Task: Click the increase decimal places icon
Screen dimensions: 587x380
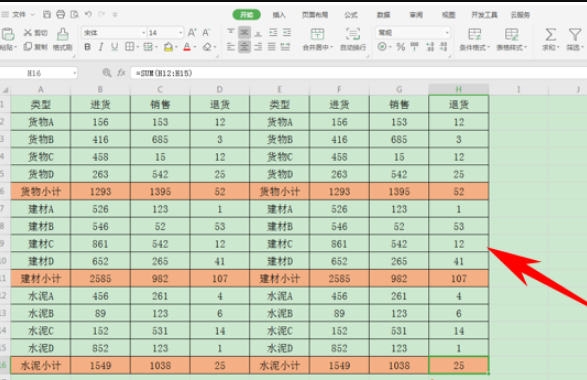Action: (x=430, y=47)
